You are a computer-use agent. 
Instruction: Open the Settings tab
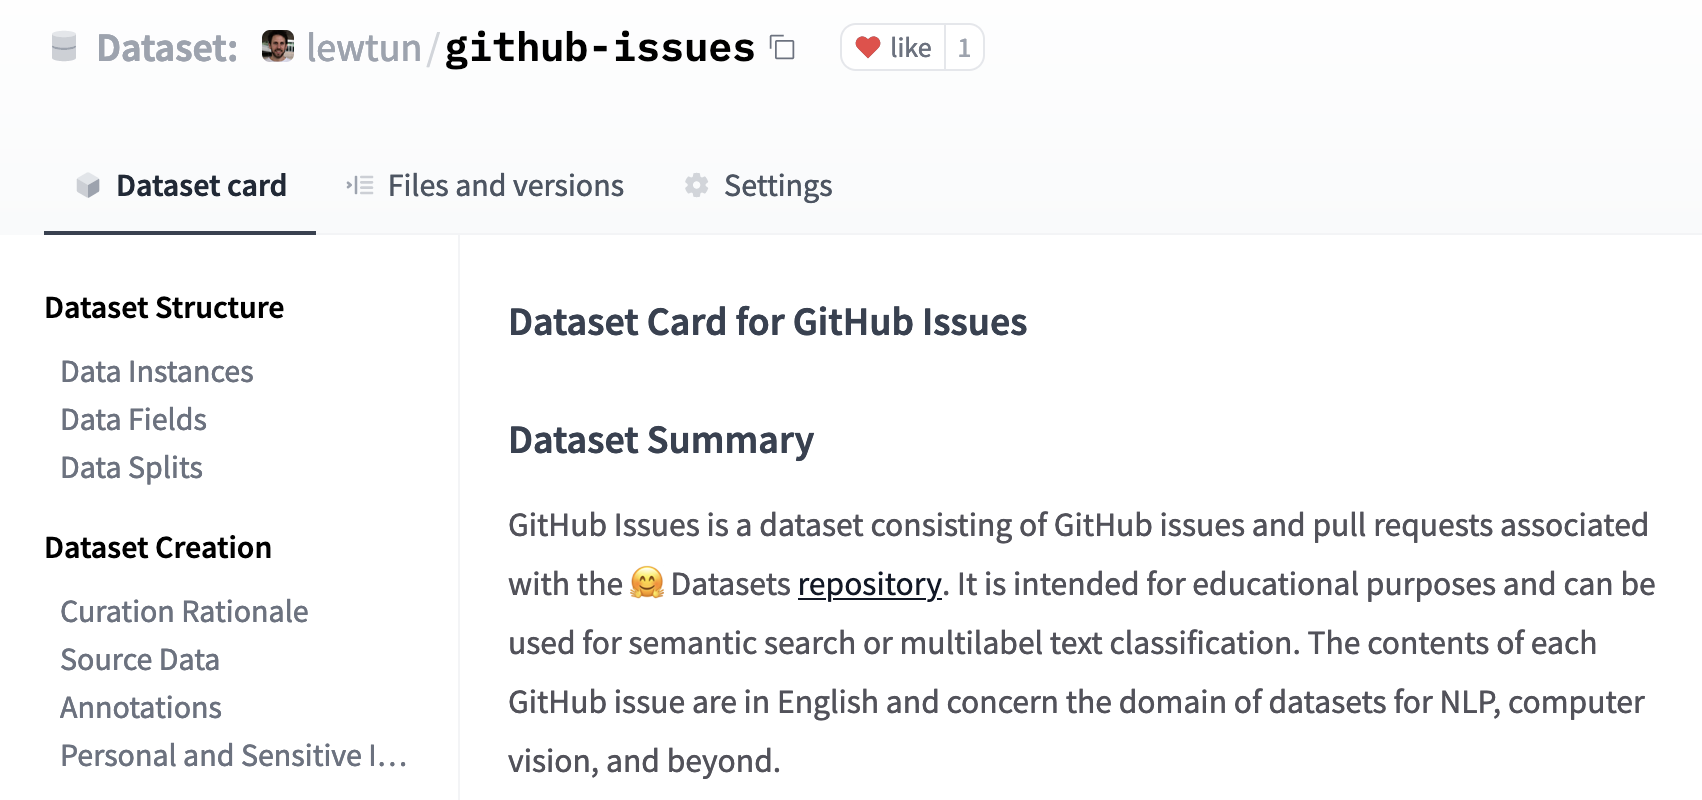(778, 185)
